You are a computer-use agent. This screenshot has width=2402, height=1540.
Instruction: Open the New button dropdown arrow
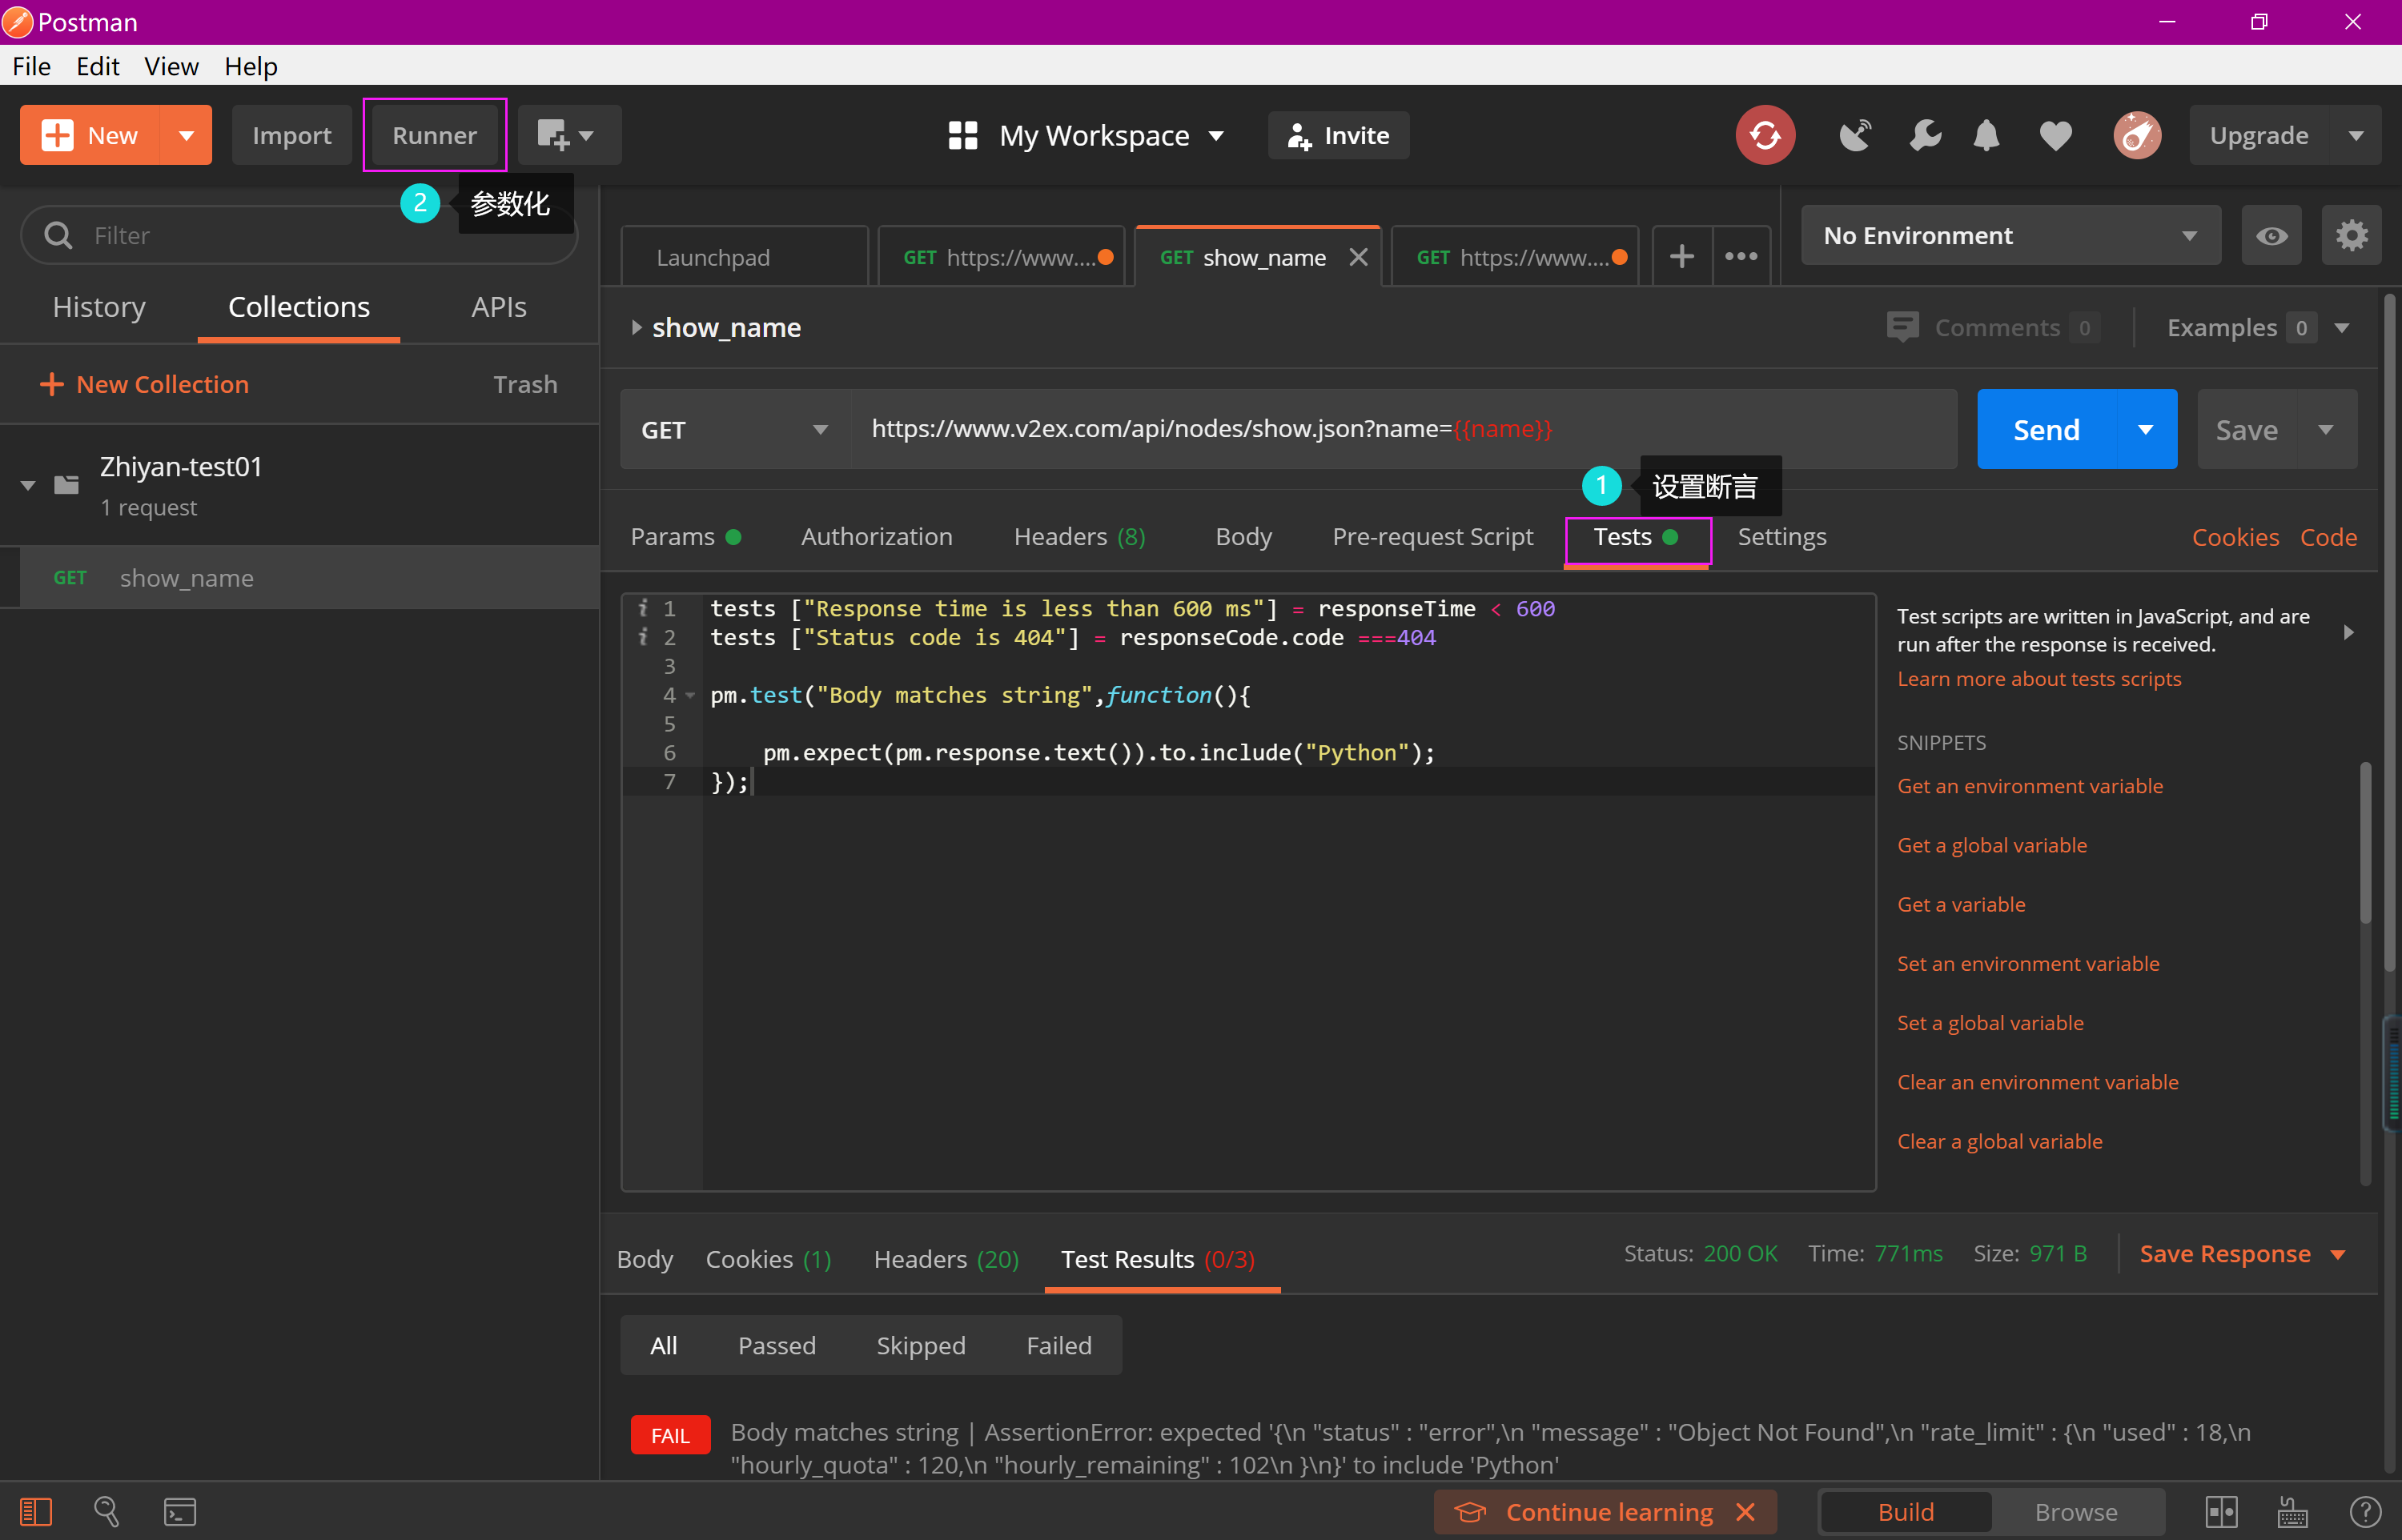coord(186,135)
